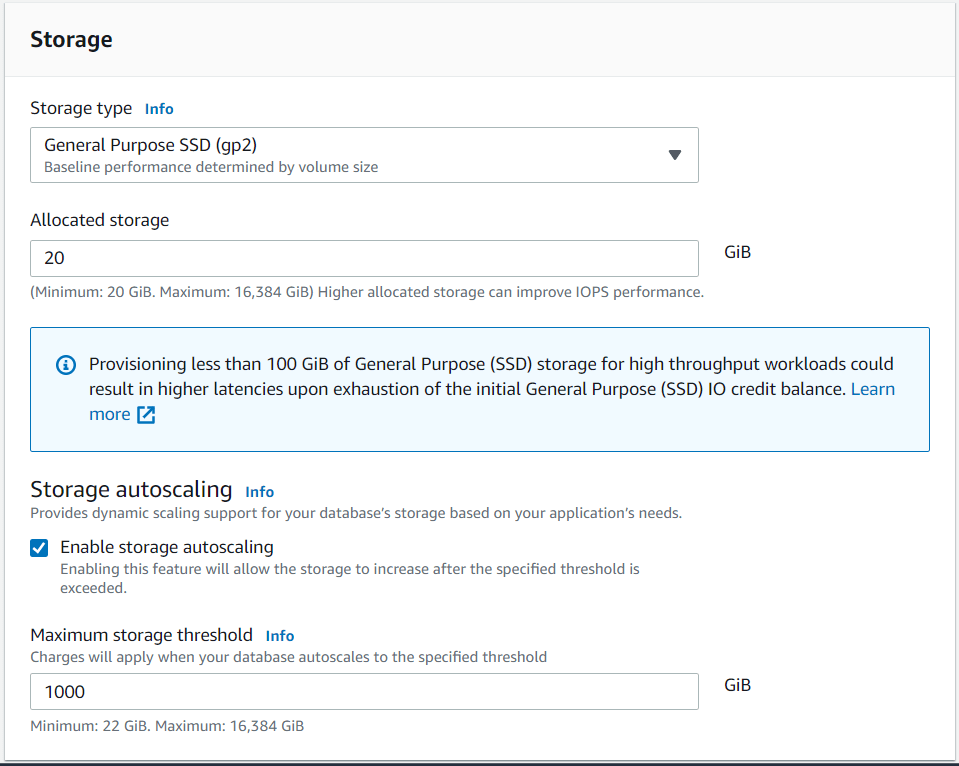The width and height of the screenshot is (959, 766).
Task: Open Info next to Storage type
Action: (x=159, y=109)
